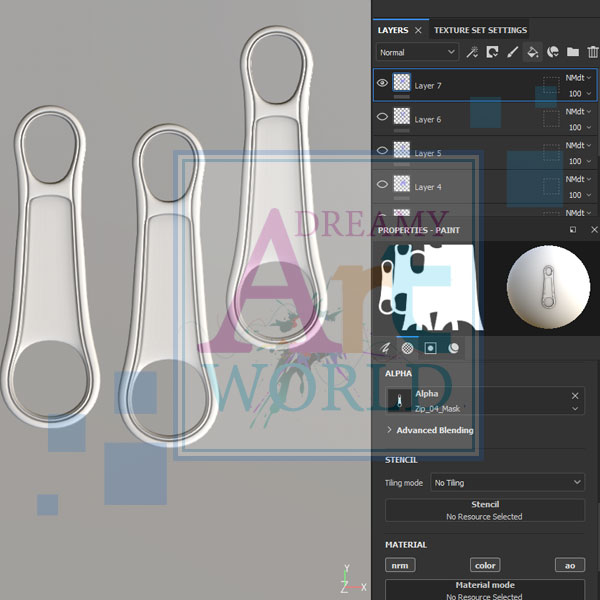
Task: Click the Zip_04_Mask alpha thumbnail
Action: (399, 401)
